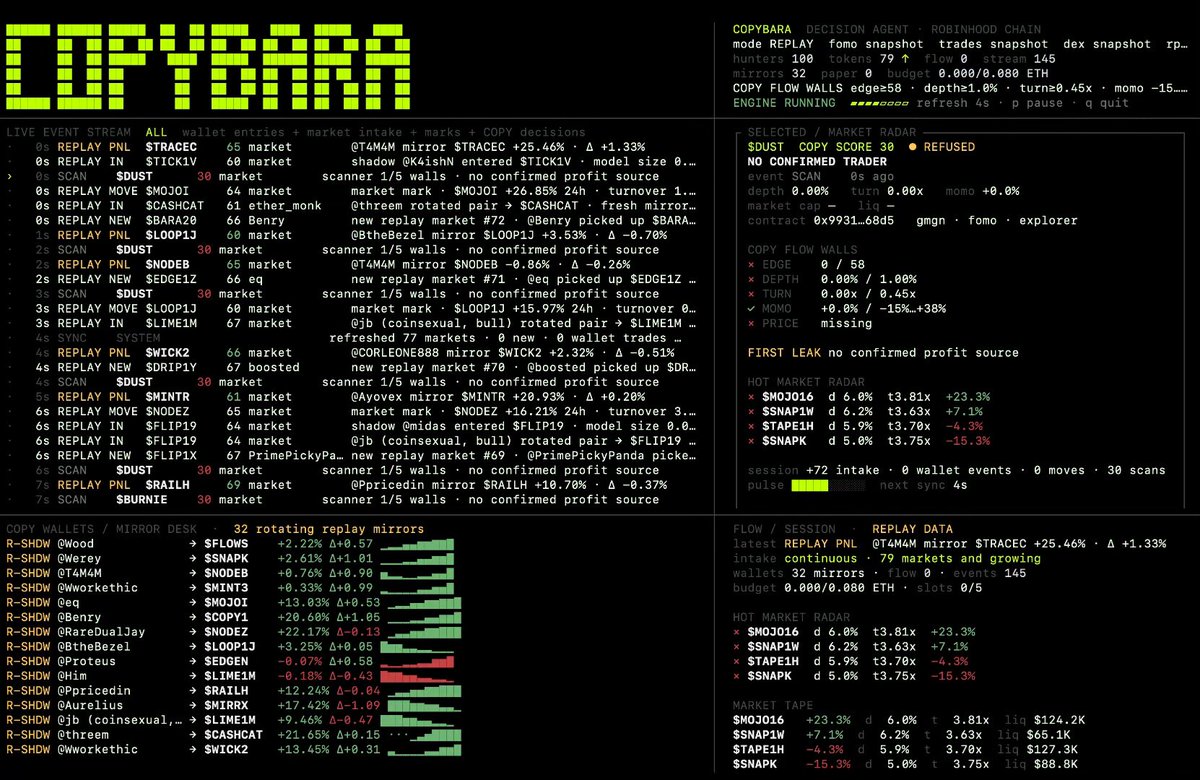Screen dimensions: 1200x780
Task: Click the × before $SNAPK in the Flow / Session radar
Action: [737, 676]
